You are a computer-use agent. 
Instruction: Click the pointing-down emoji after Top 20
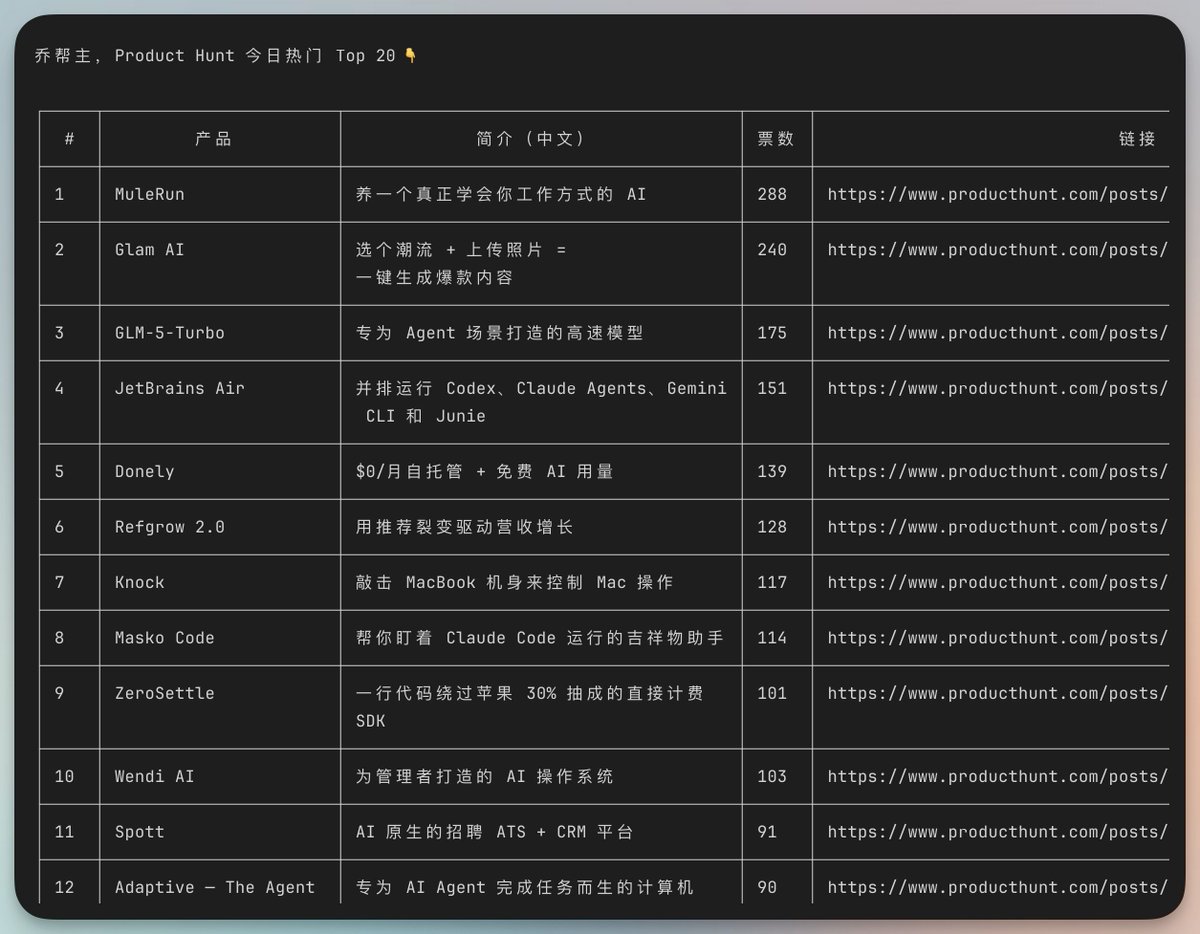pyautogui.click(x=410, y=56)
